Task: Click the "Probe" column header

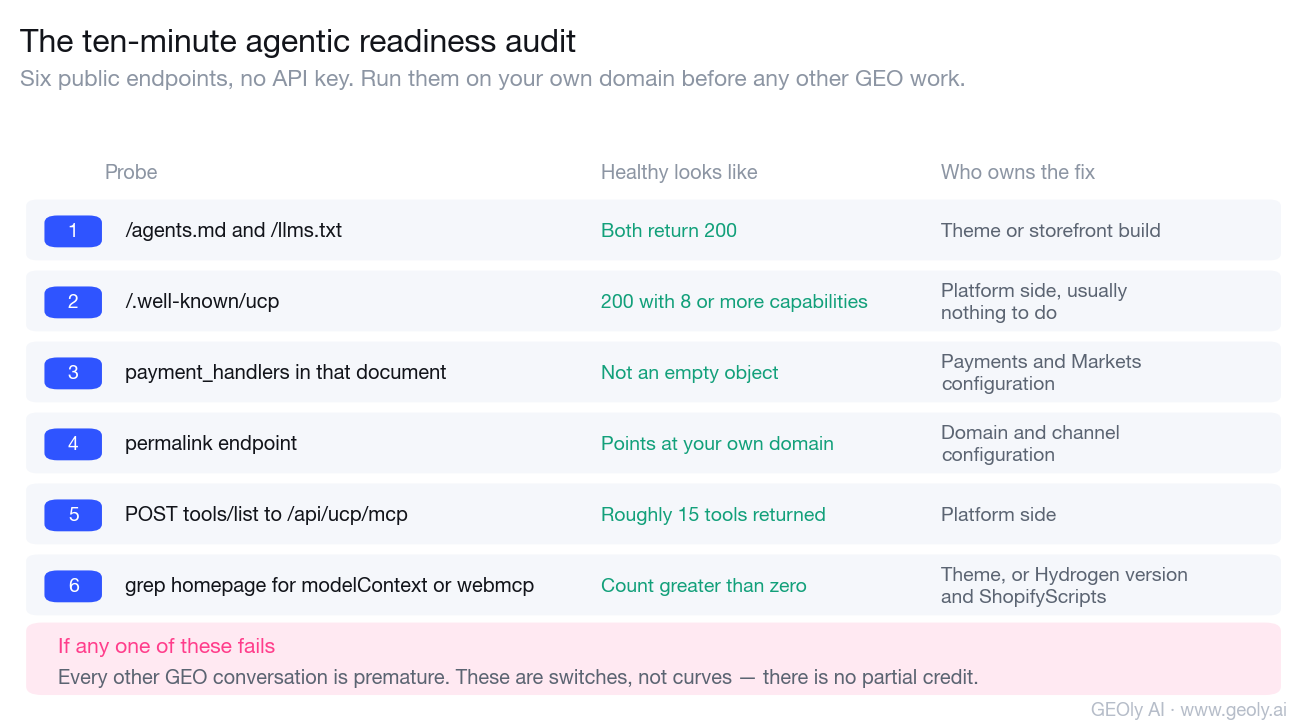Action: tap(131, 172)
